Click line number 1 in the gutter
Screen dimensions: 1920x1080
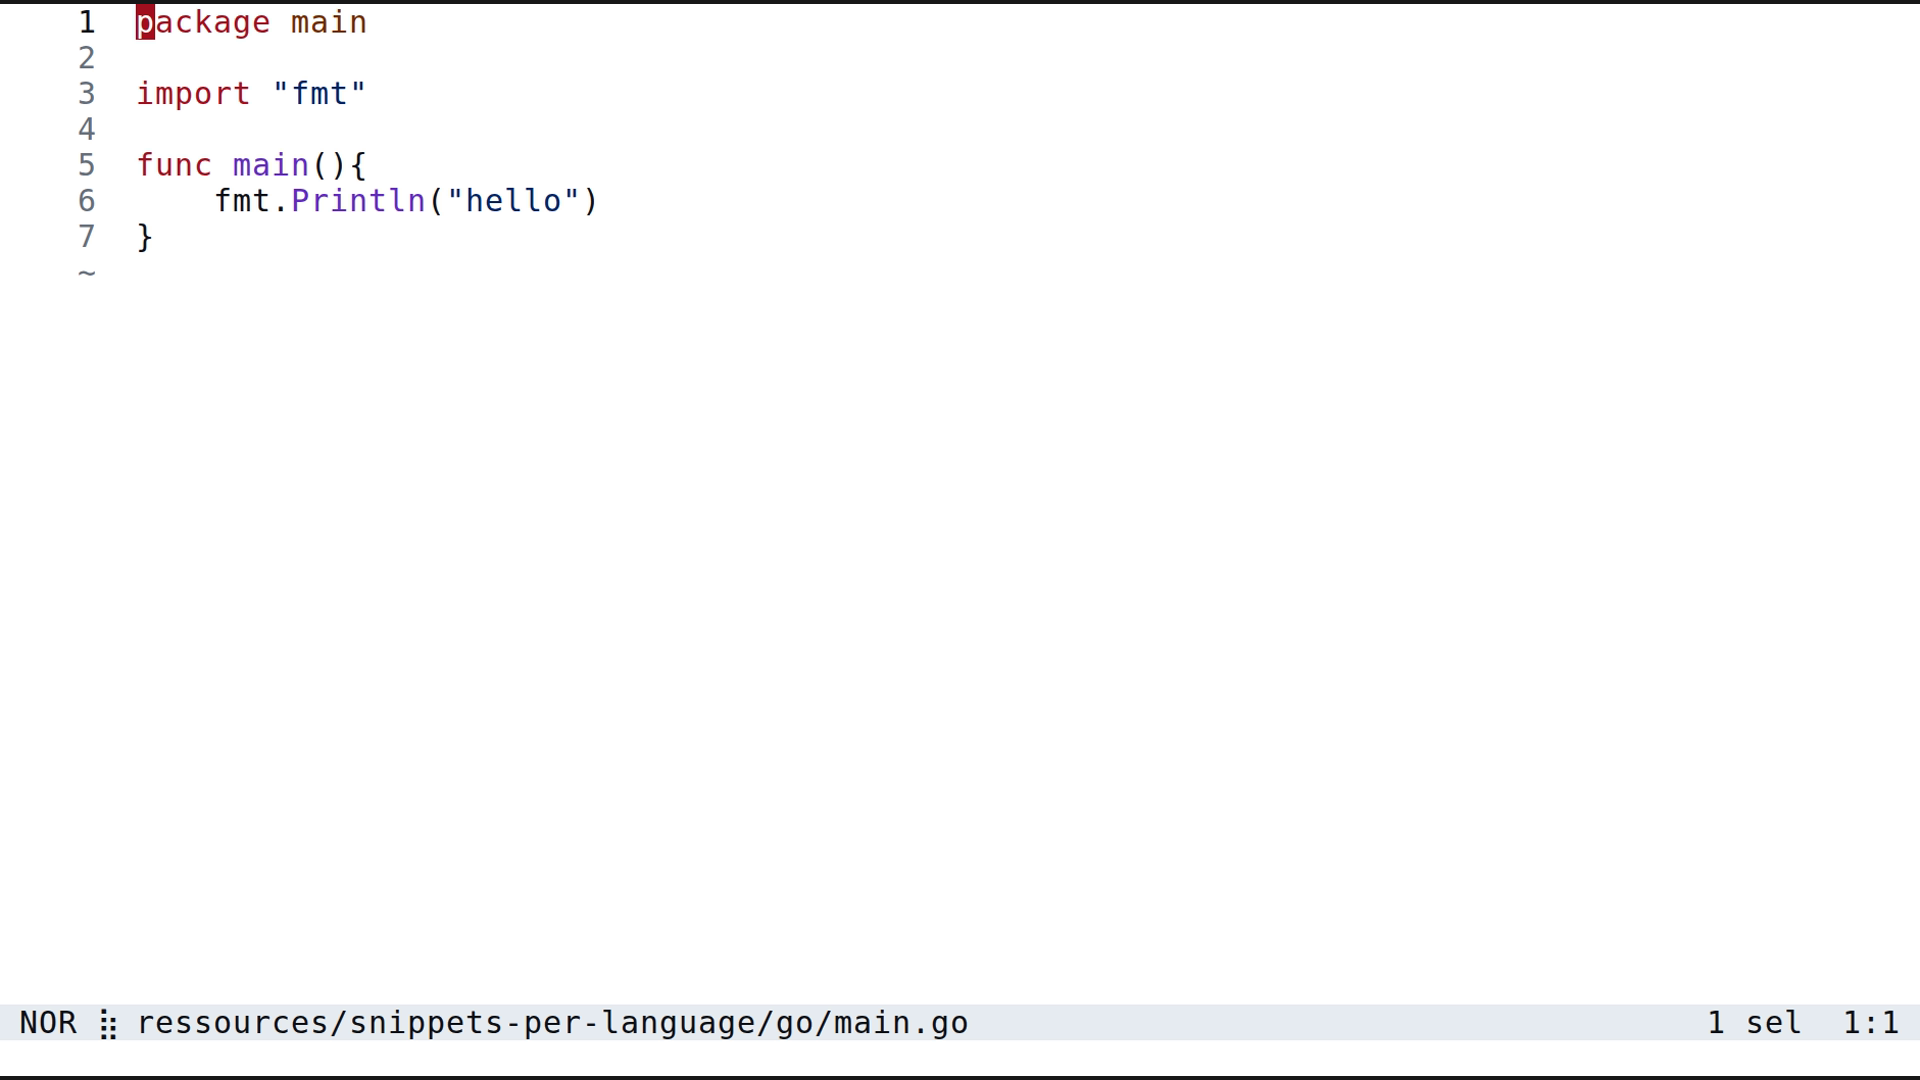87,22
